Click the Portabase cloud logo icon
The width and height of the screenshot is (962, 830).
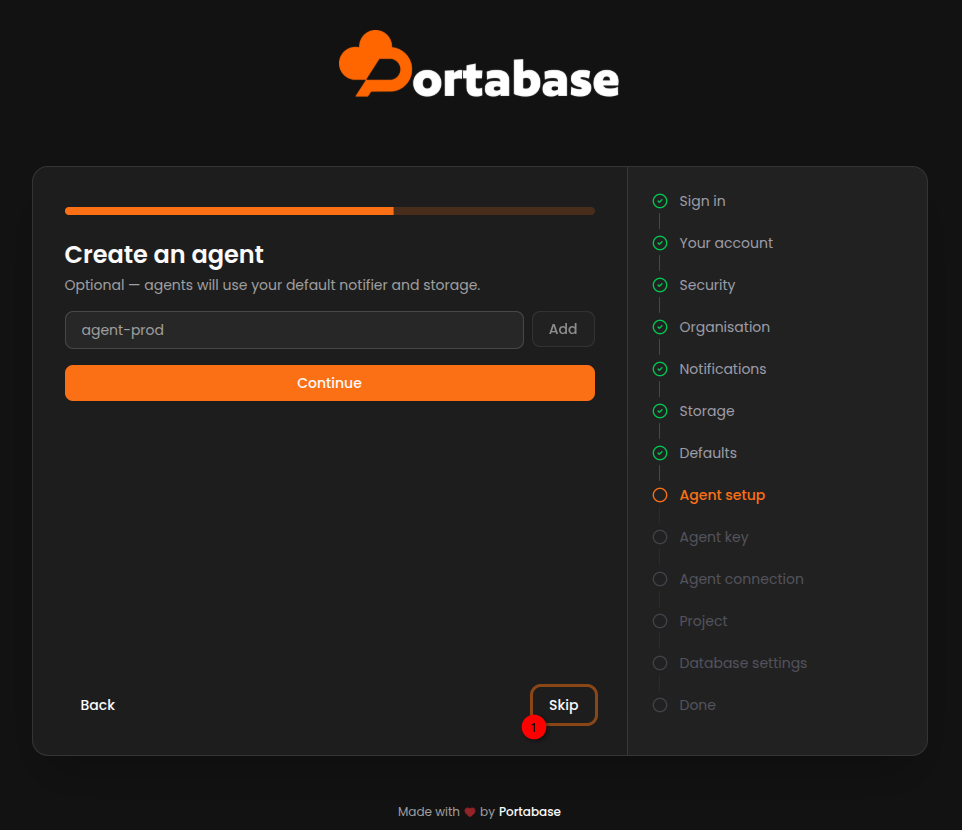[x=375, y=63]
